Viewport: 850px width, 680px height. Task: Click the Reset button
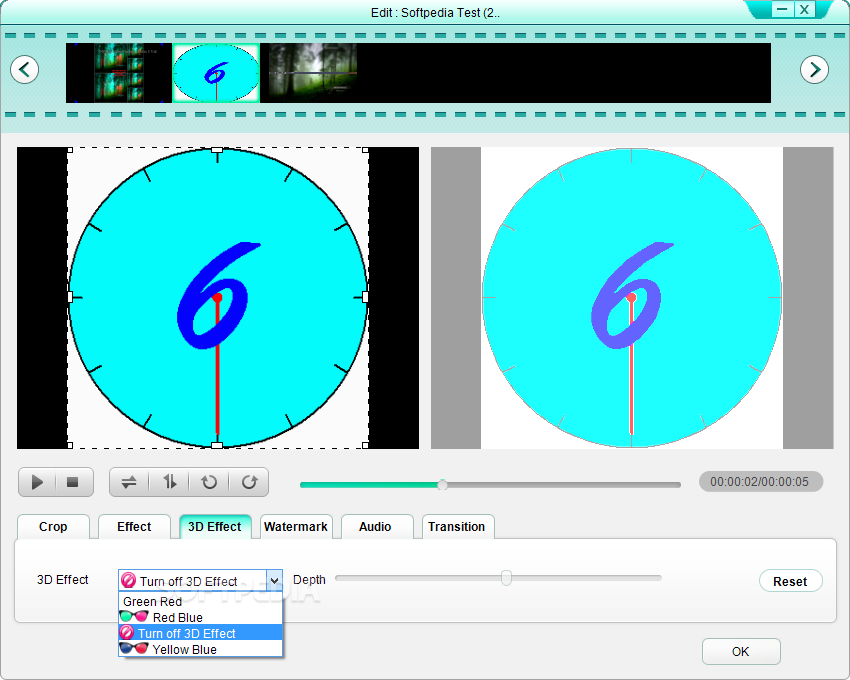(x=790, y=581)
